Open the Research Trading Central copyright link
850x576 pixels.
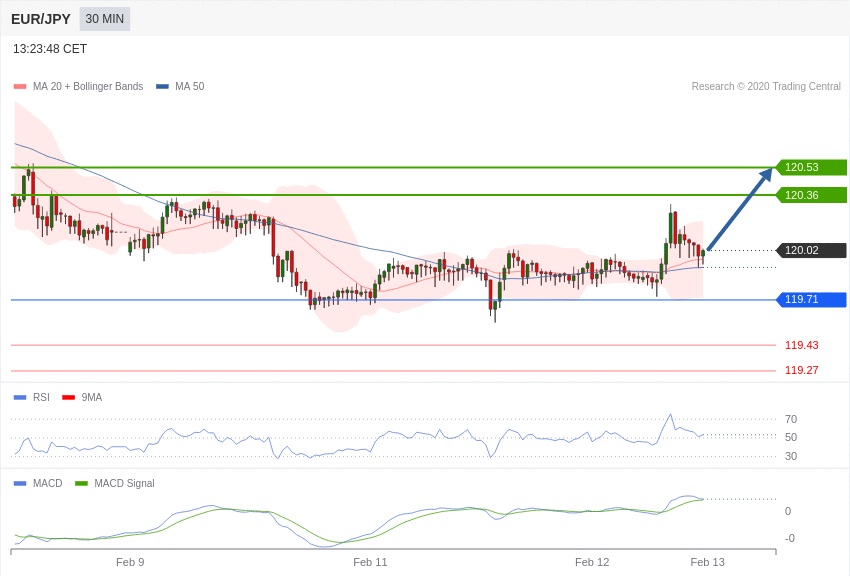765,87
